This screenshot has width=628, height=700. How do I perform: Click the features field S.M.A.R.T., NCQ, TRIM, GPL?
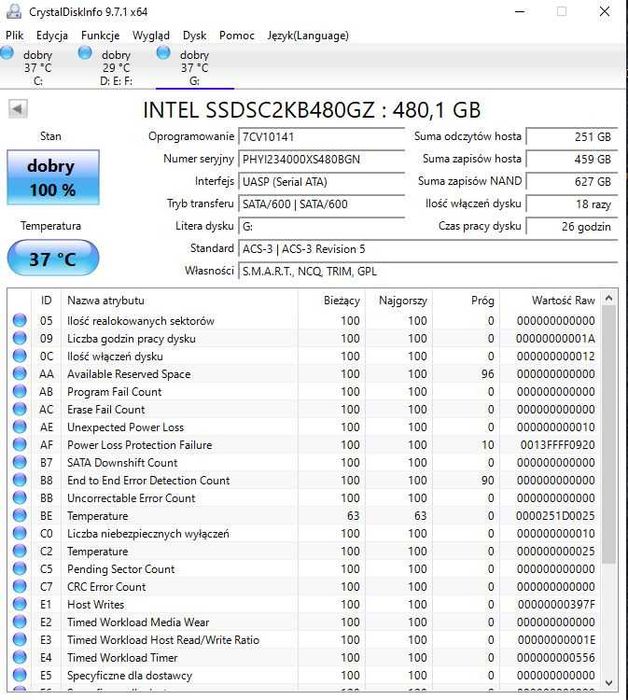point(428,271)
